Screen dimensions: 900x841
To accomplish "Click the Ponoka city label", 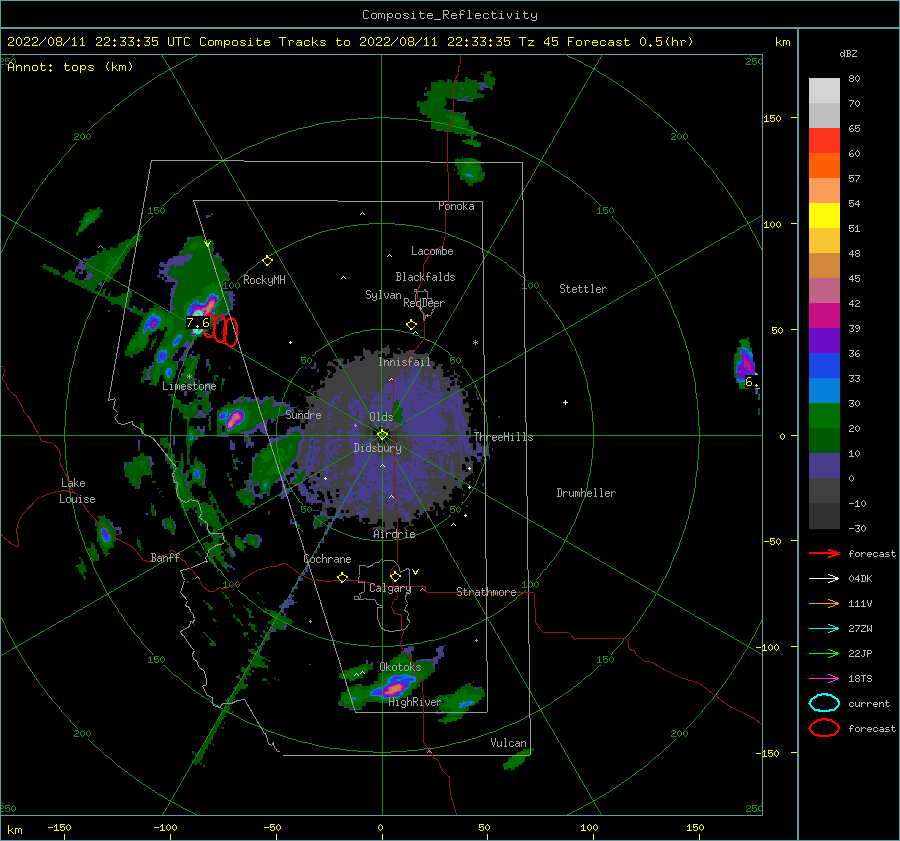I will click(456, 206).
